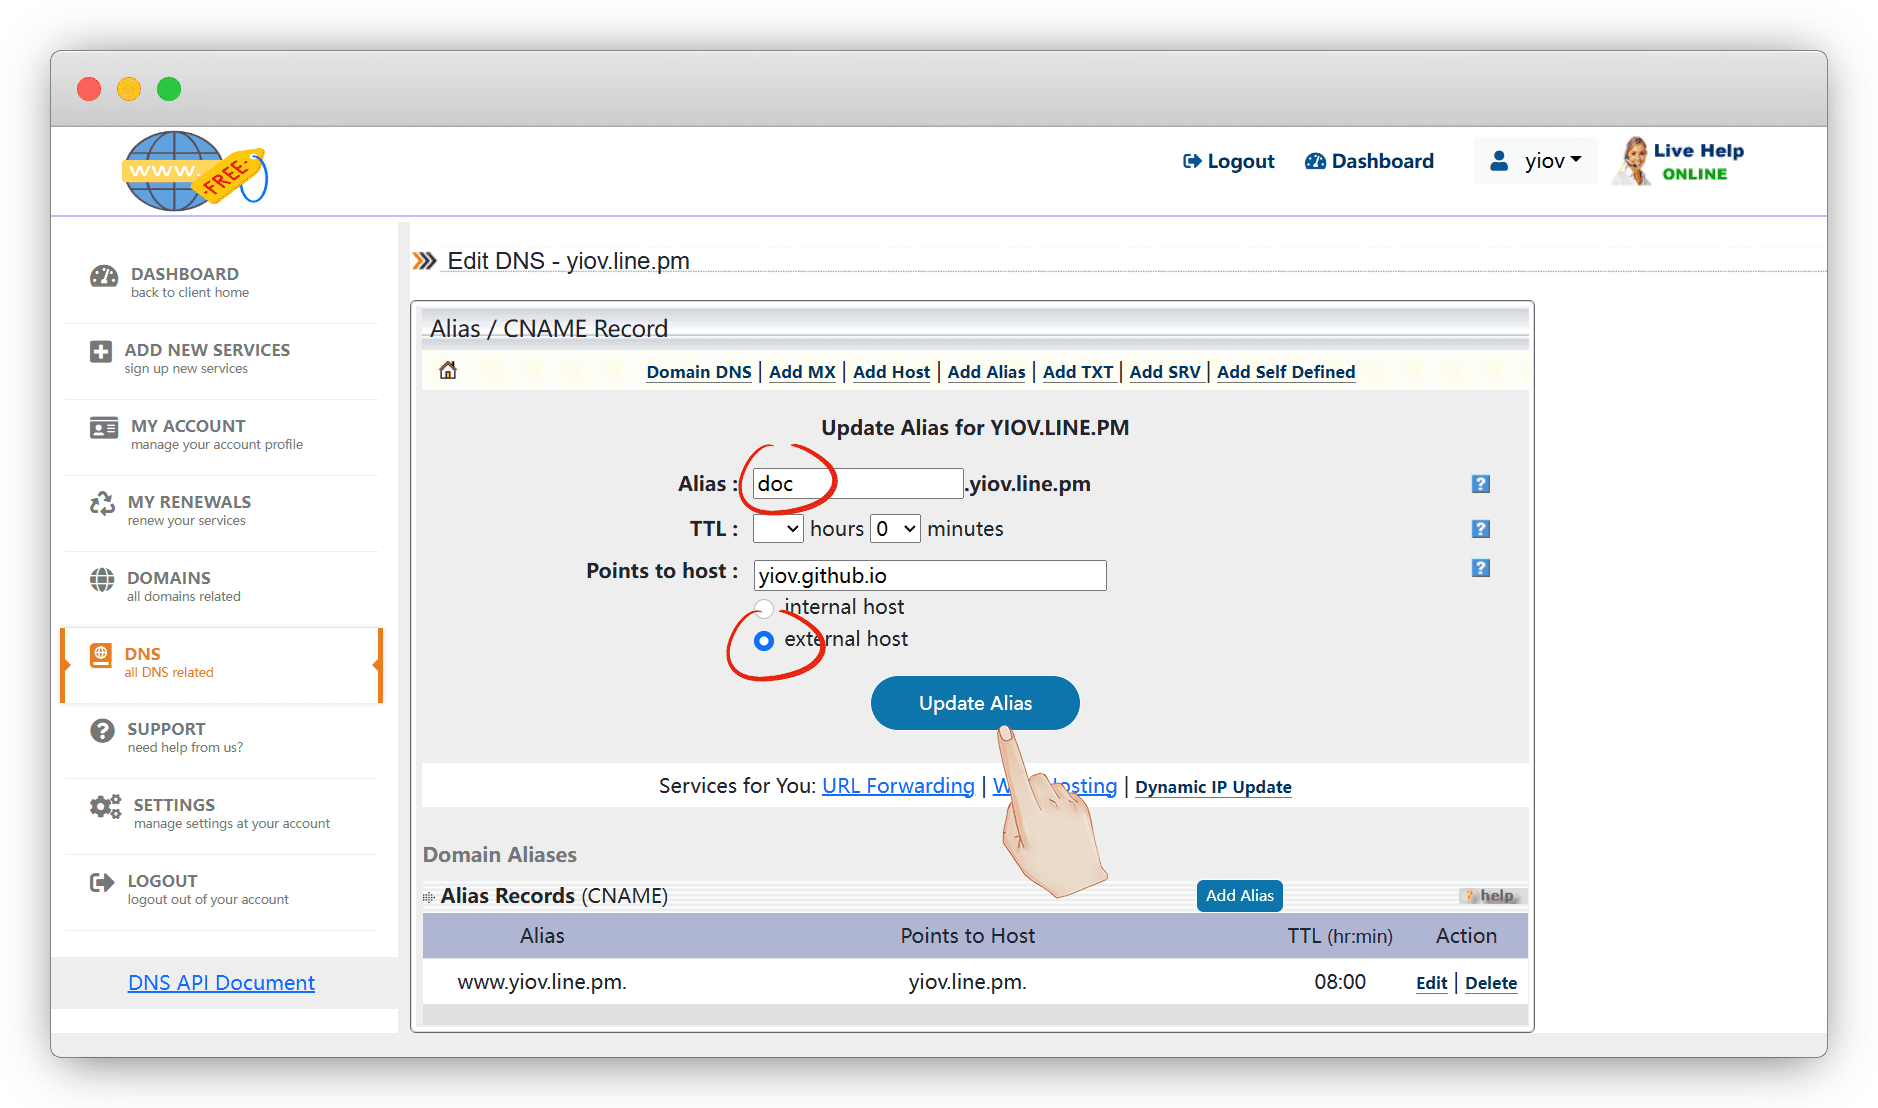Open Live Help online chat icon
This screenshot has height=1108, width=1878.
pyautogui.click(x=1679, y=162)
